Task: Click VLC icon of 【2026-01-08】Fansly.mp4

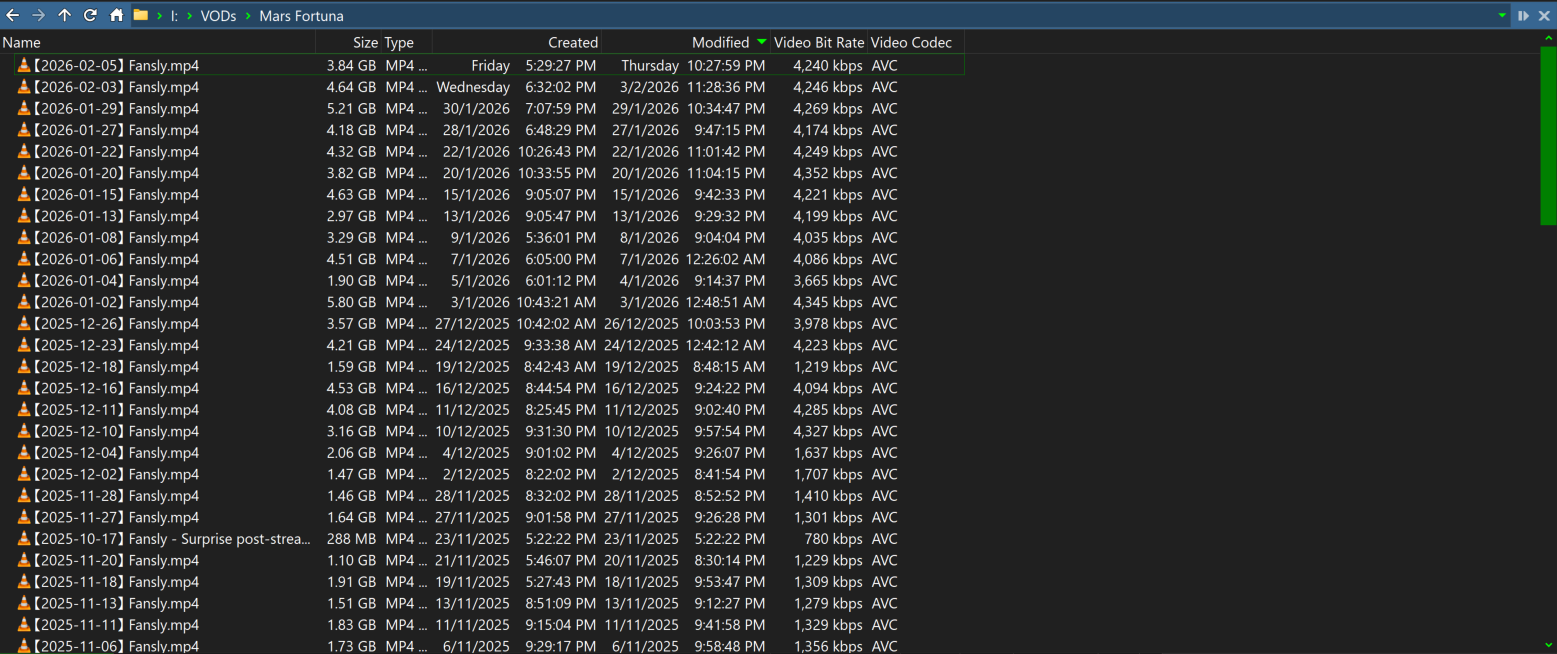Action: [24, 237]
